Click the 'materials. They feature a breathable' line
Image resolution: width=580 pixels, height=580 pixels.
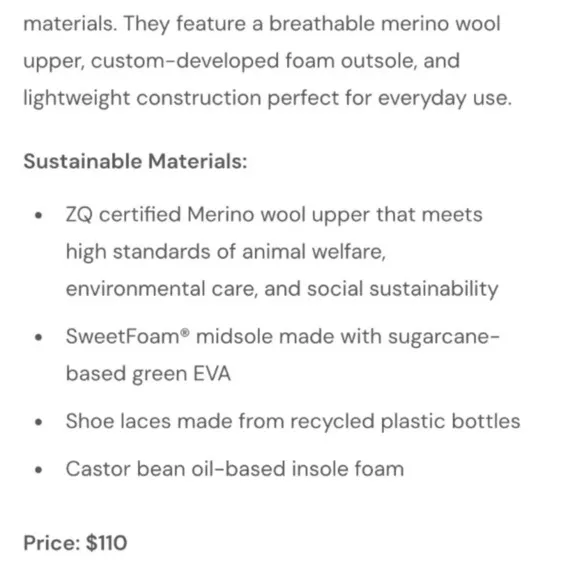coord(262,24)
